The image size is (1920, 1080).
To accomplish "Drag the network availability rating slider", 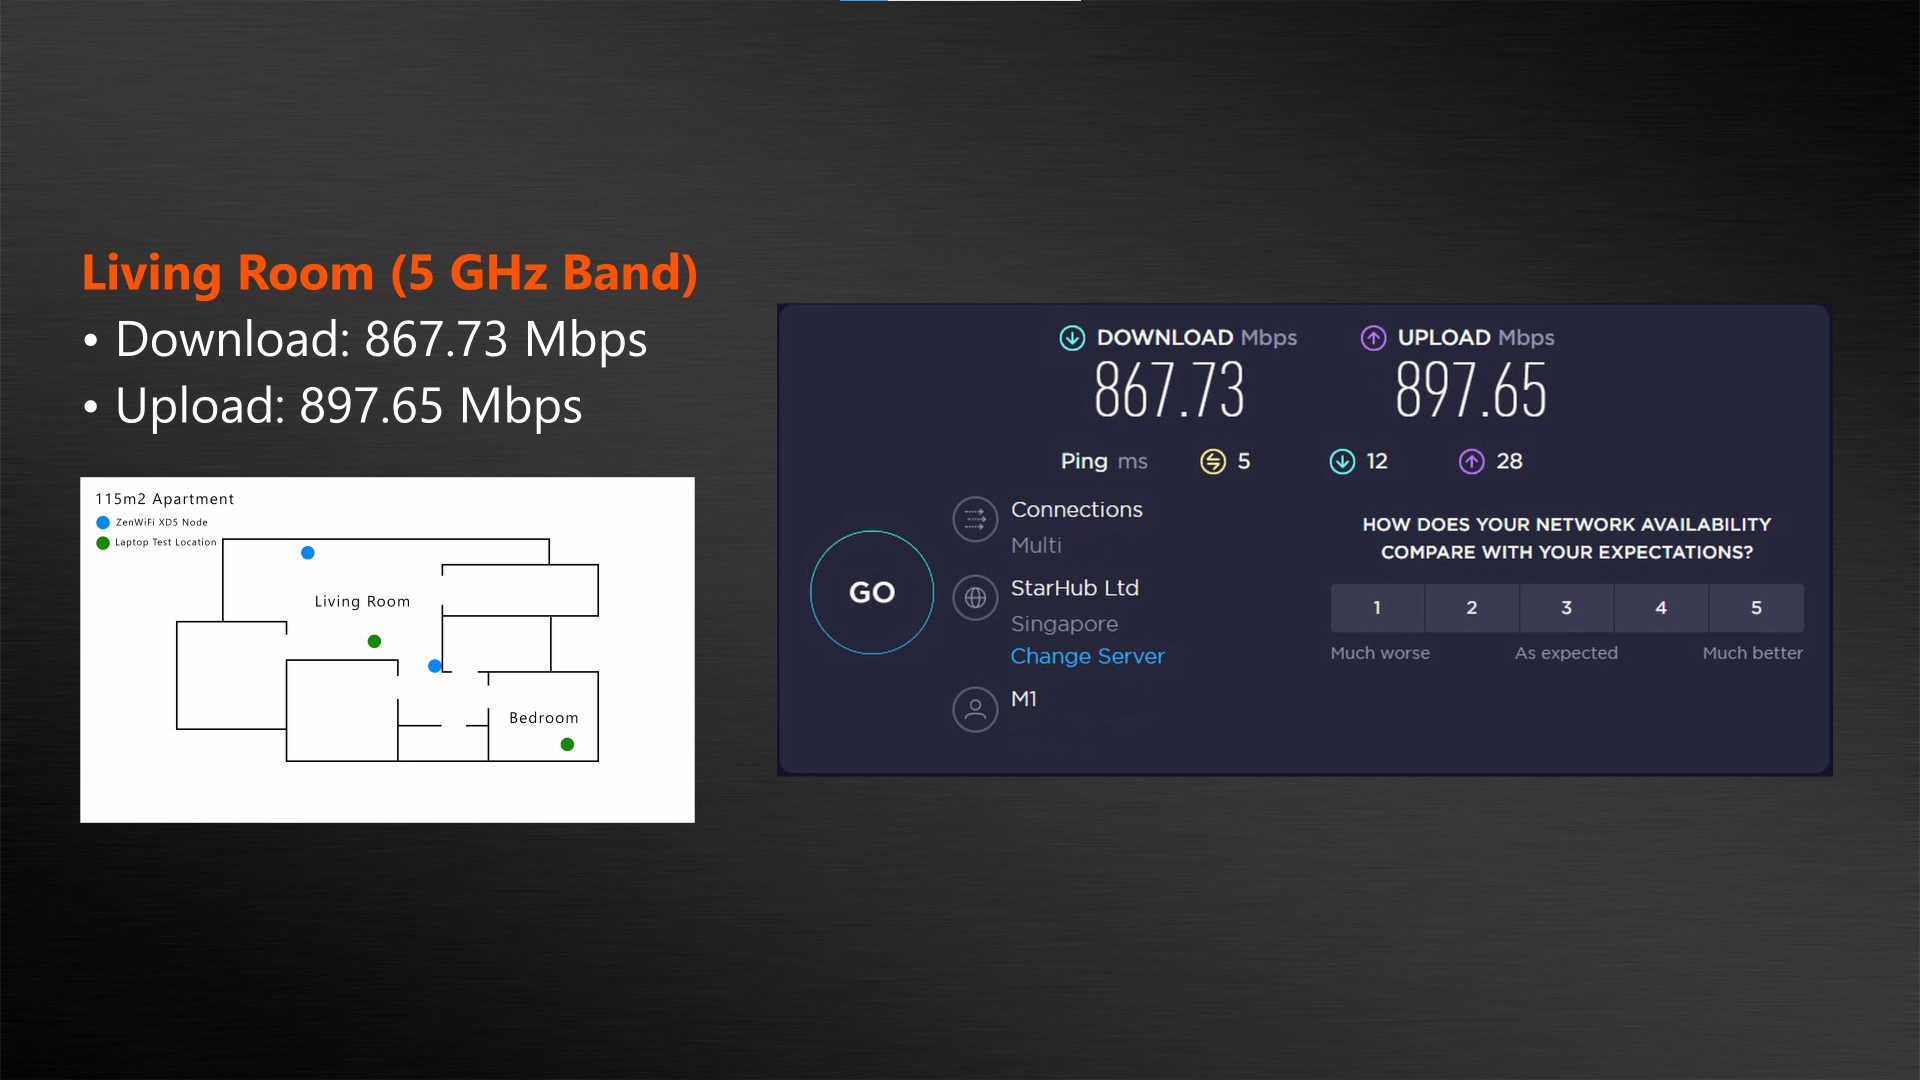I will pos(1567,608).
